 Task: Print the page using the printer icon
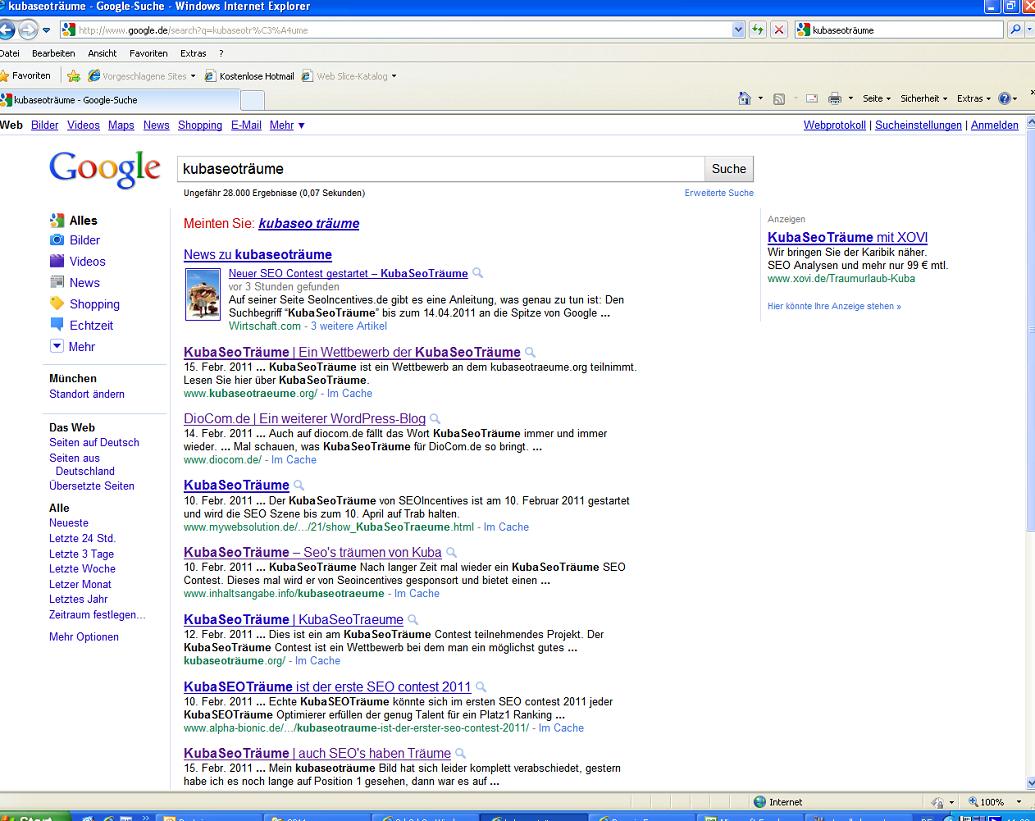click(x=834, y=98)
